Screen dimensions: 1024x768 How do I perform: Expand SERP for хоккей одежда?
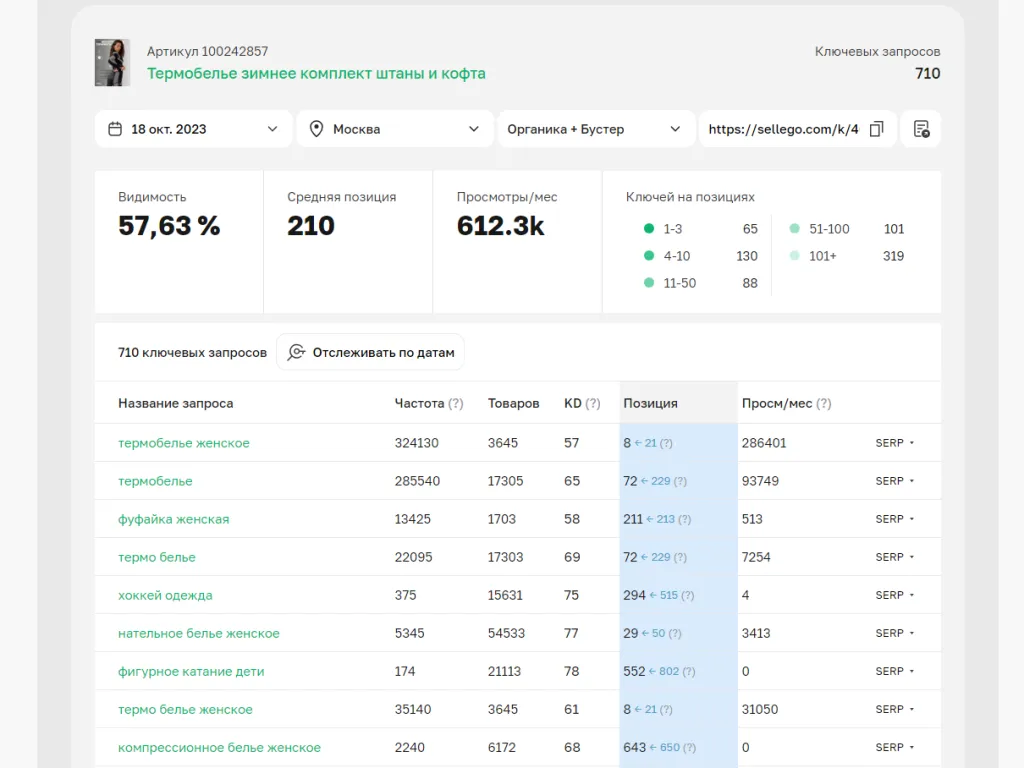895,595
